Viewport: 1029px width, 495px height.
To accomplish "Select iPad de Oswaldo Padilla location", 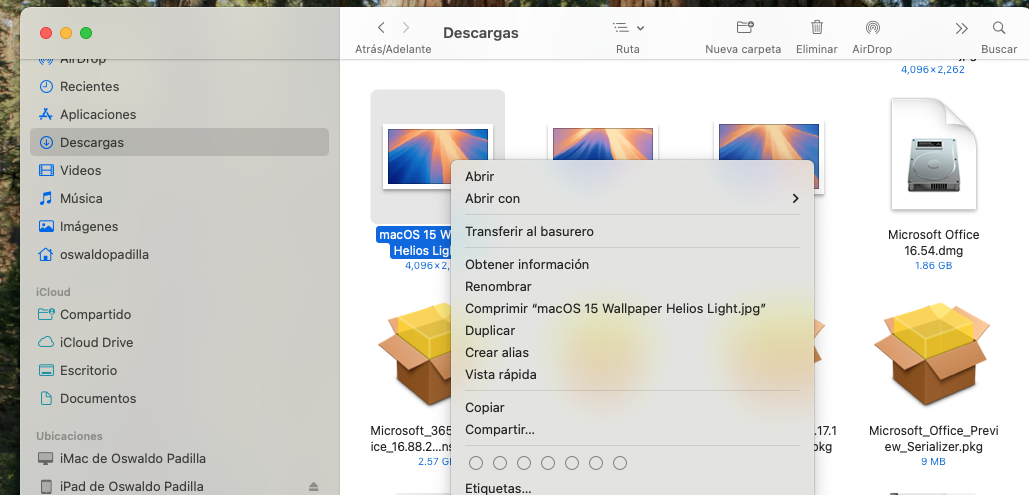I will [x=179, y=486].
